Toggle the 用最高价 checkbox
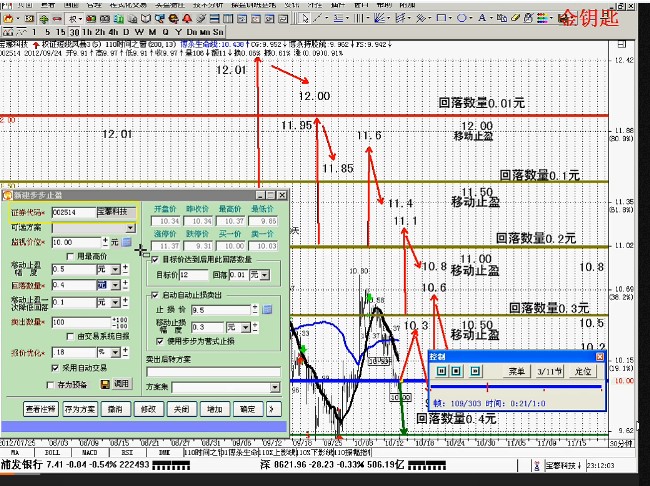Image resolution: width=650 pixels, height=486 pixels. click(x=70, y=256)
